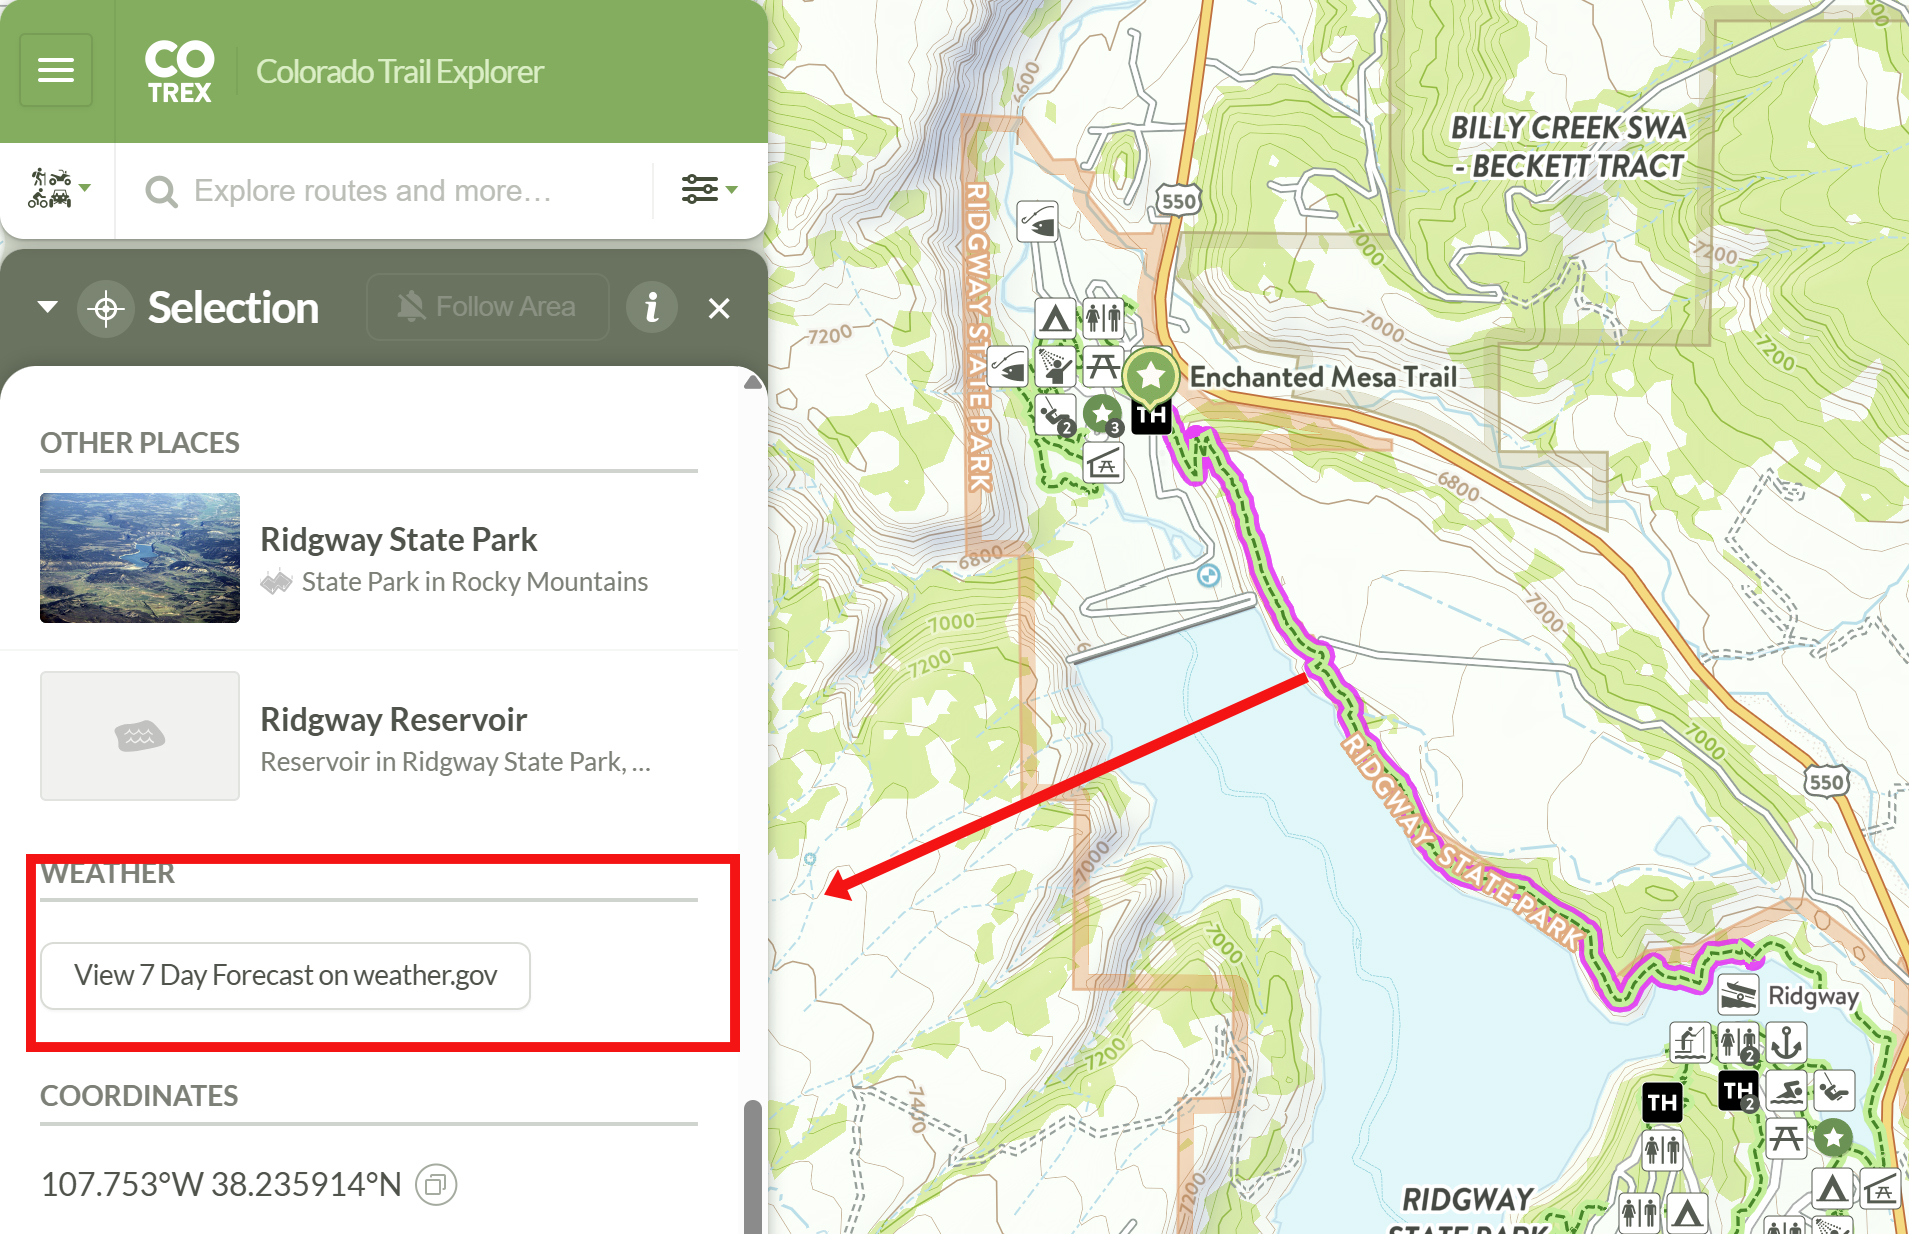The image size is (1909, 1234).
Task: Click the picnic table icon near the campground
Action: [x=1102, y=366]
